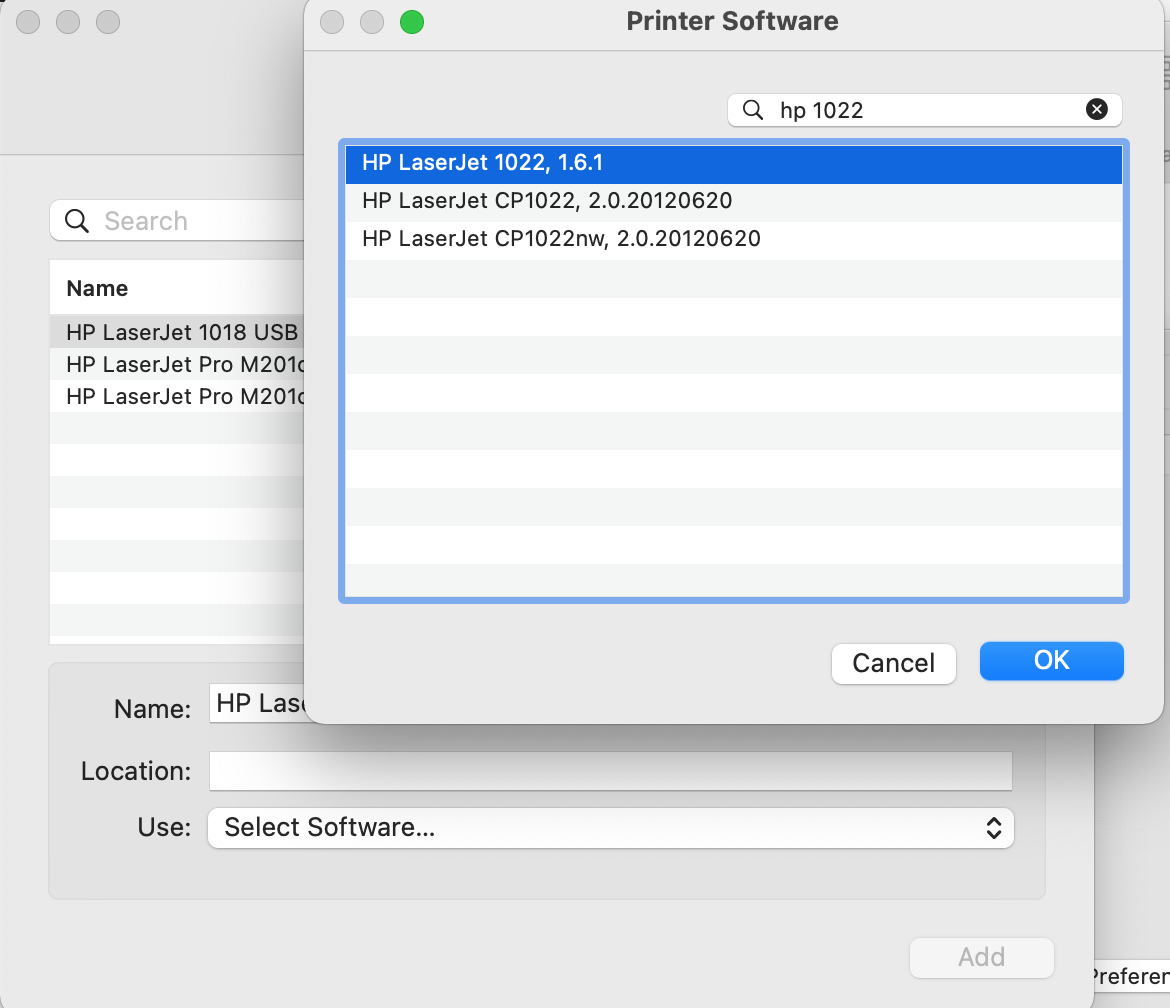Click the Printer Software window title
This screenshot has width=1170, height=1008.
(732, 22)
